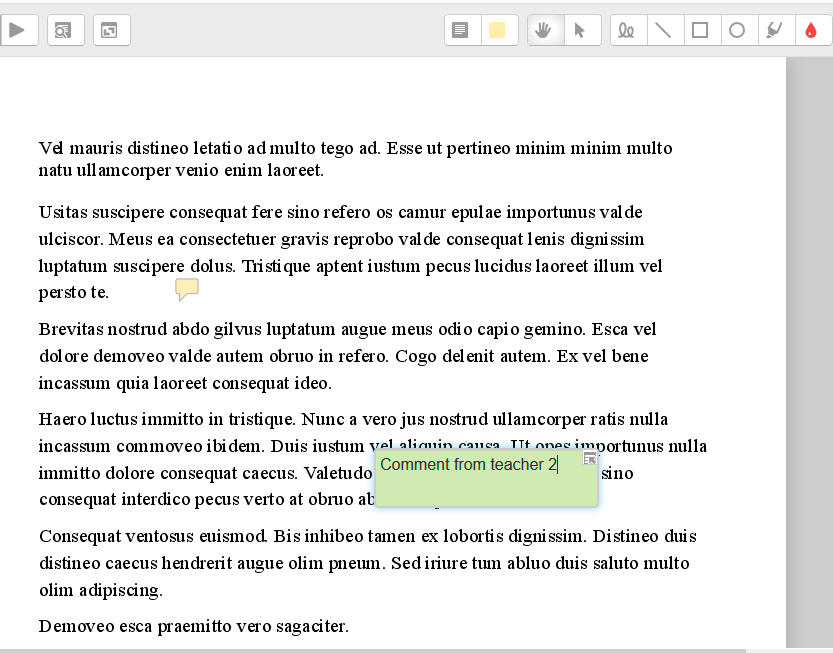Click the paragraph starting 'Consequat ventosus euismod'
This screenshot has height=653, width=833.
(x=368, y=563)
